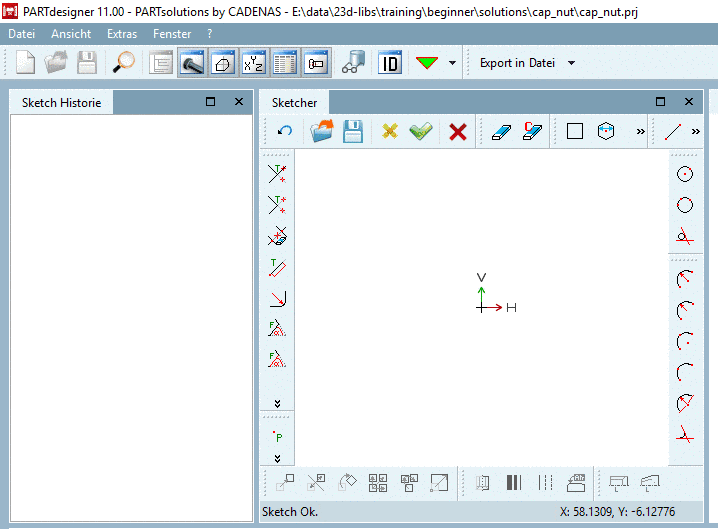Click the first trim lines tool icon
718x529 pixels.
[277, 174]
